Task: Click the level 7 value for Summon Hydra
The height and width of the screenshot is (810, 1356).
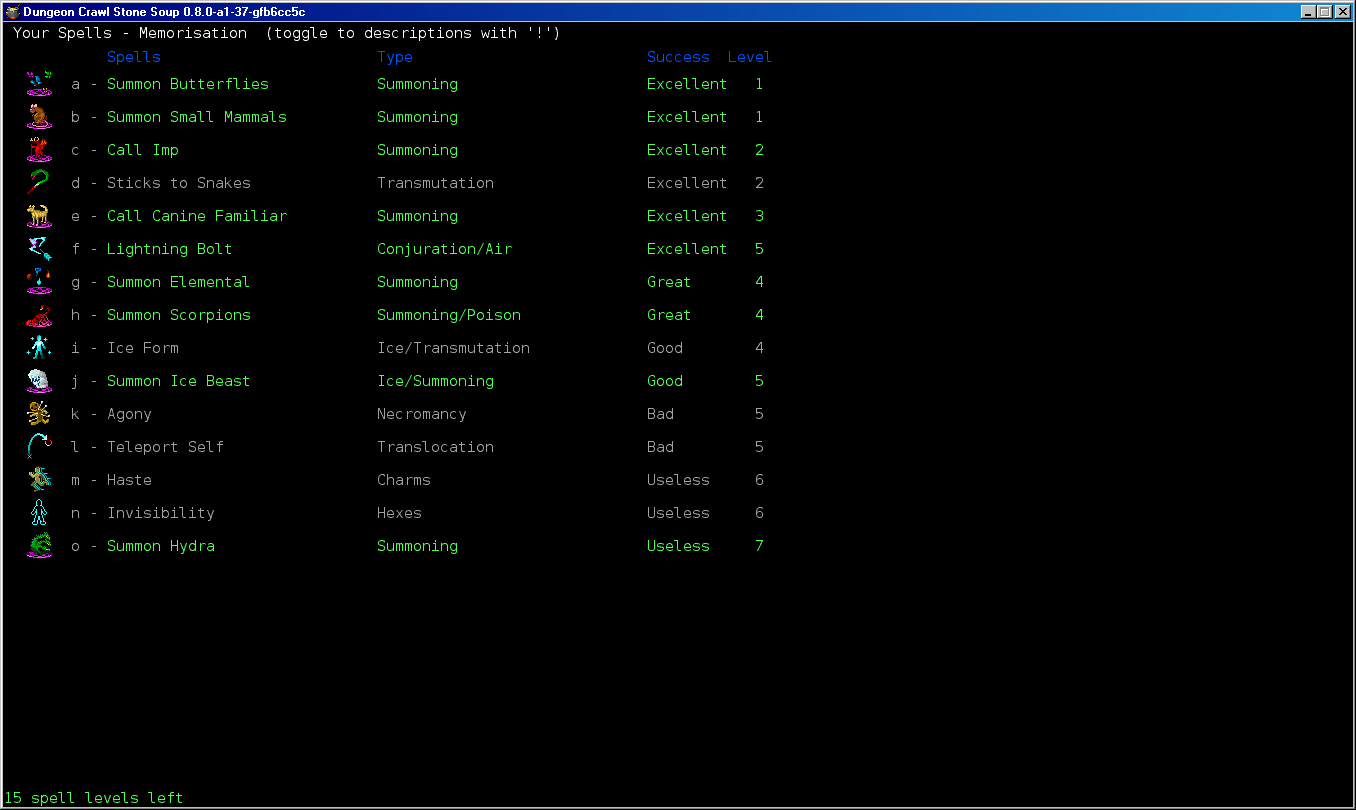Action: [x=759, y=546]
